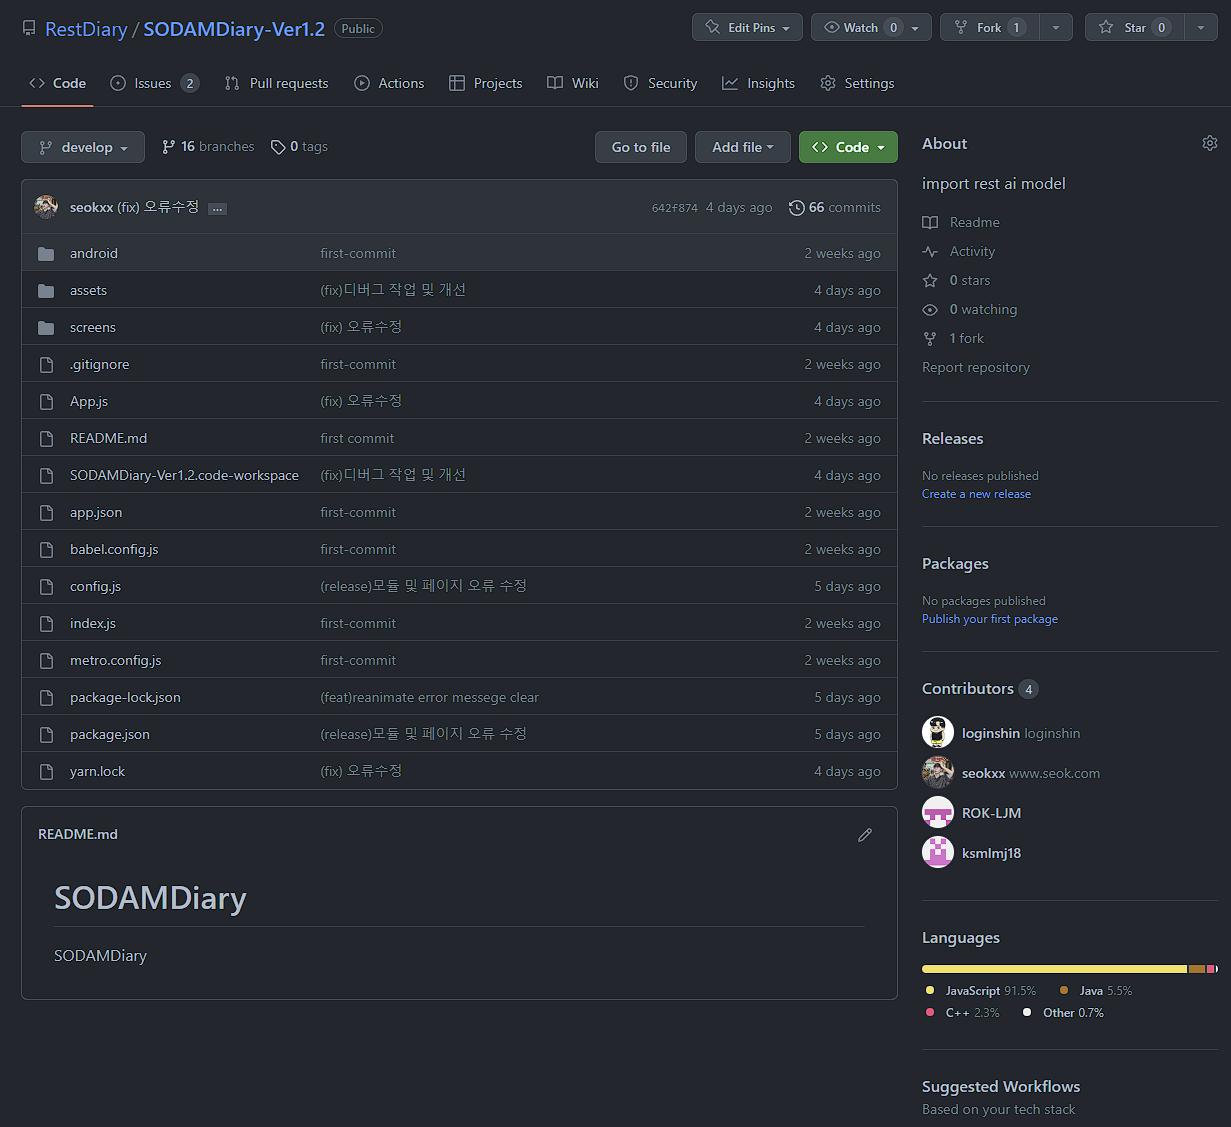Click the JavaScript yellow legend dot
1231x1127 pixels.
930,990
